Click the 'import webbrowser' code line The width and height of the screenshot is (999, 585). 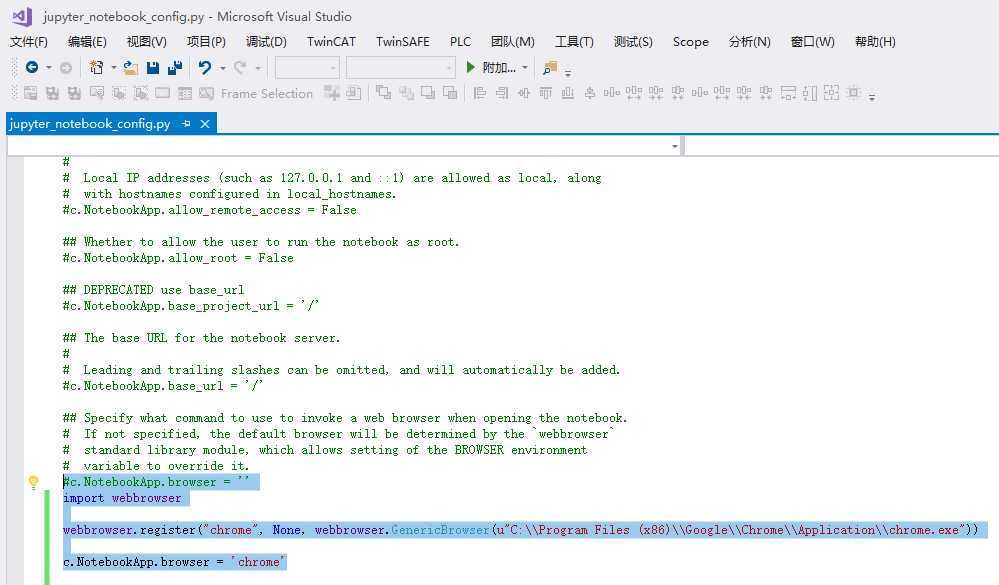pos(122,498)
